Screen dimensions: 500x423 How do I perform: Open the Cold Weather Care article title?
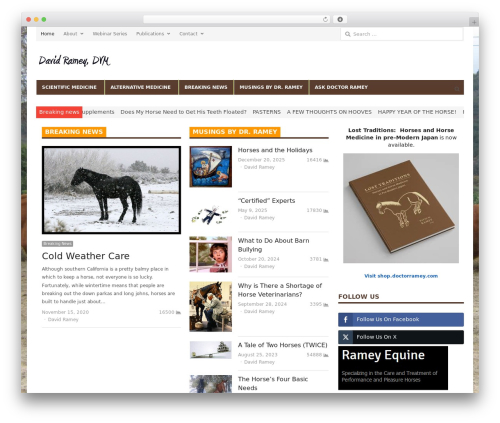(86, 256)
